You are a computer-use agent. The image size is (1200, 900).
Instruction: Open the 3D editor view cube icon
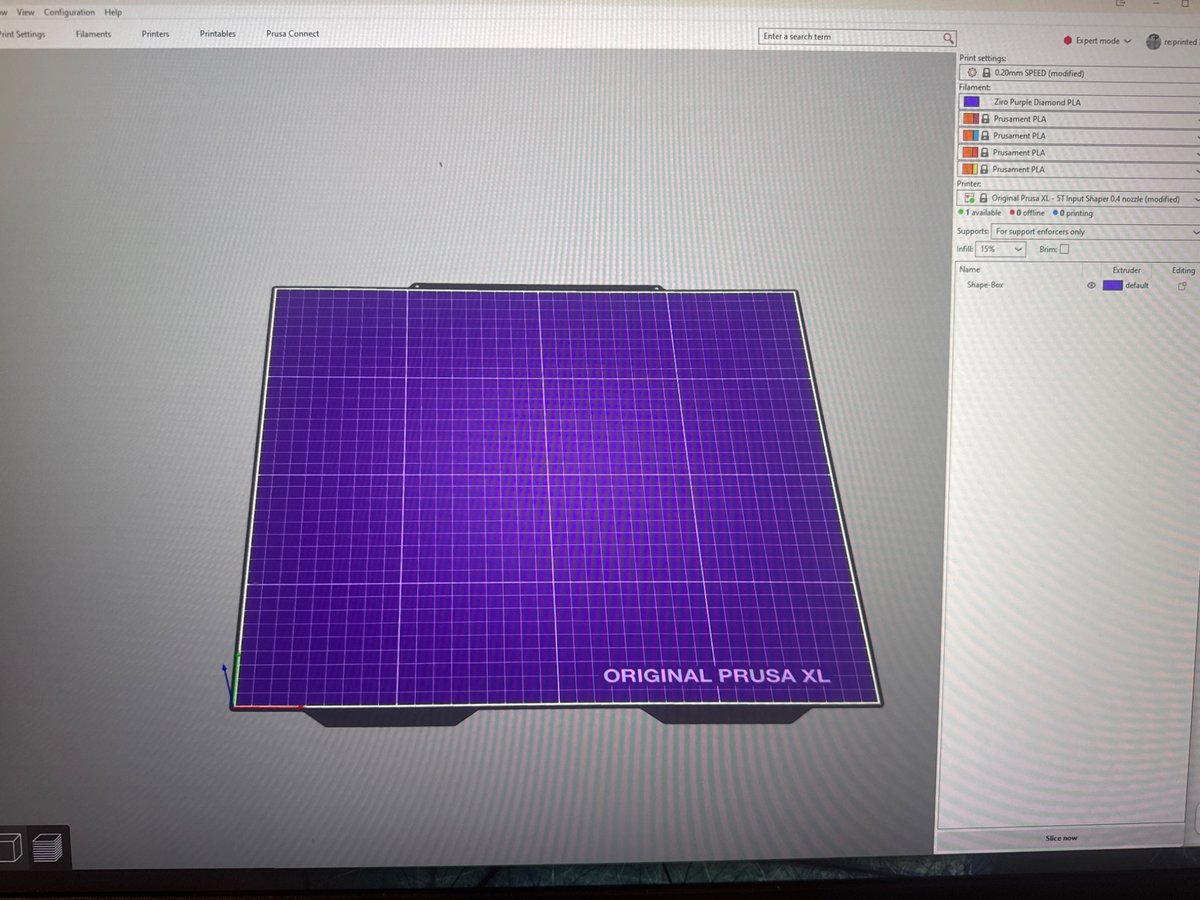point(12,847)
